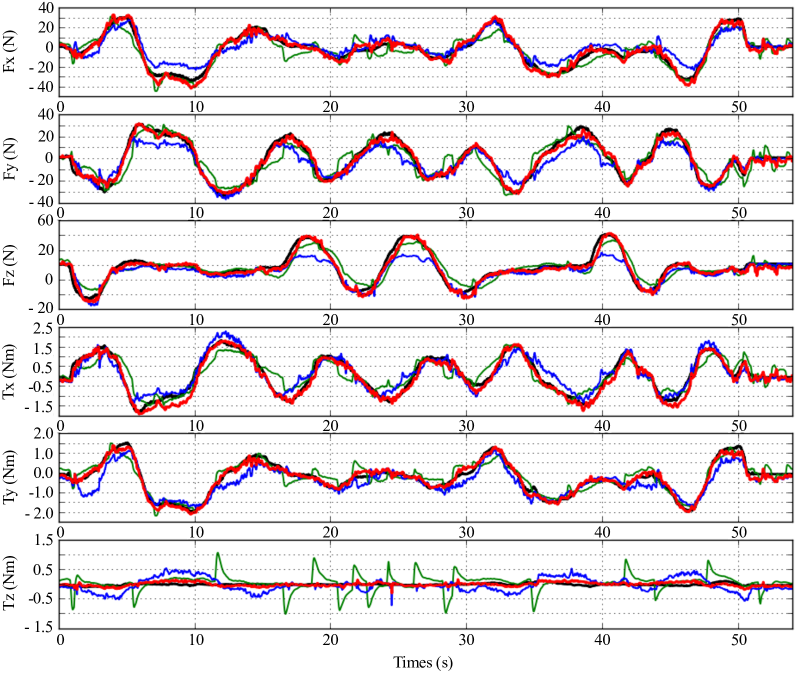Select the "2.5" tick on Tx axis
The width and height of the screenshot is (797, 674).
43,328
